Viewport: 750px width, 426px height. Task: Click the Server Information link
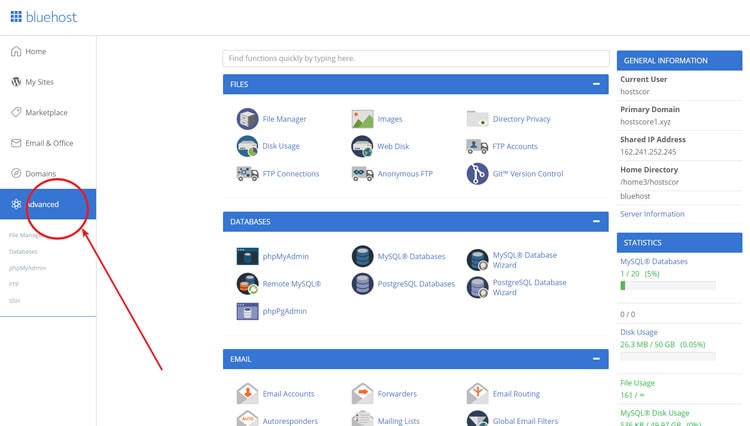pos(652,214)
